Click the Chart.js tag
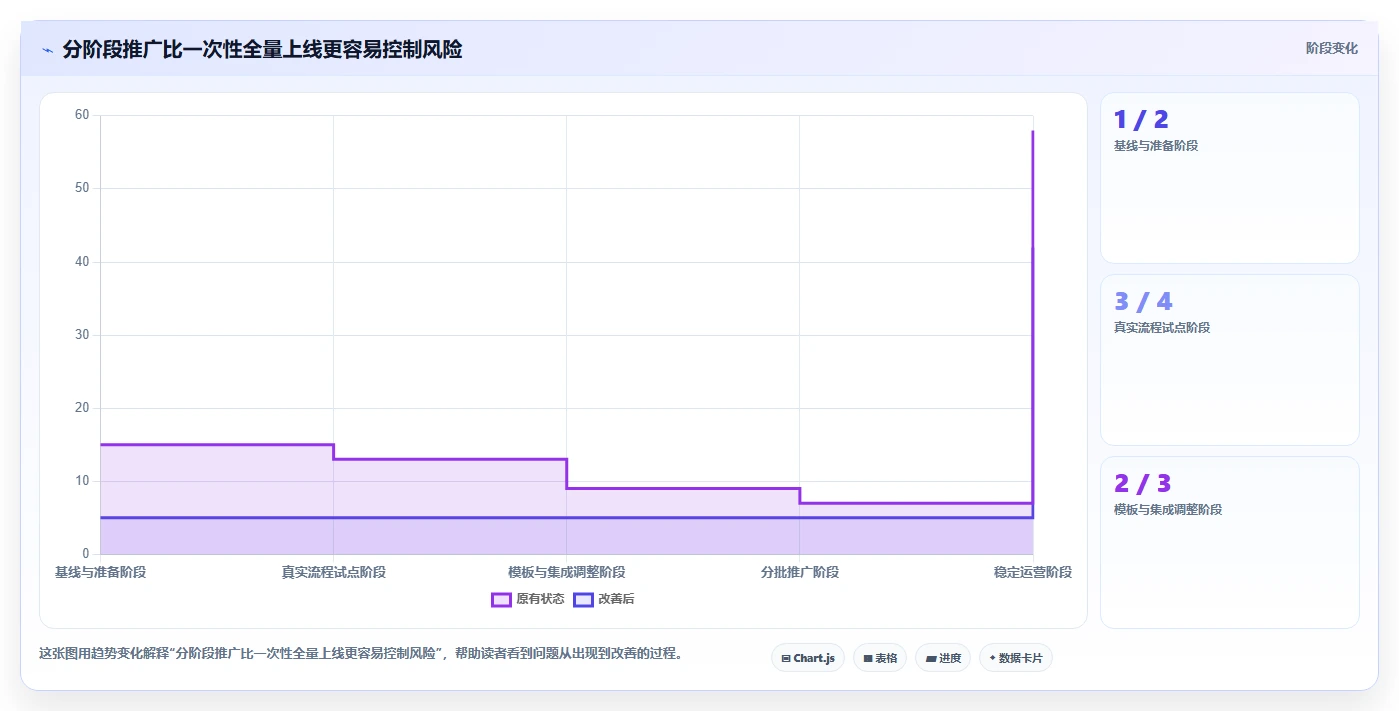 click(x=808, y=658)
